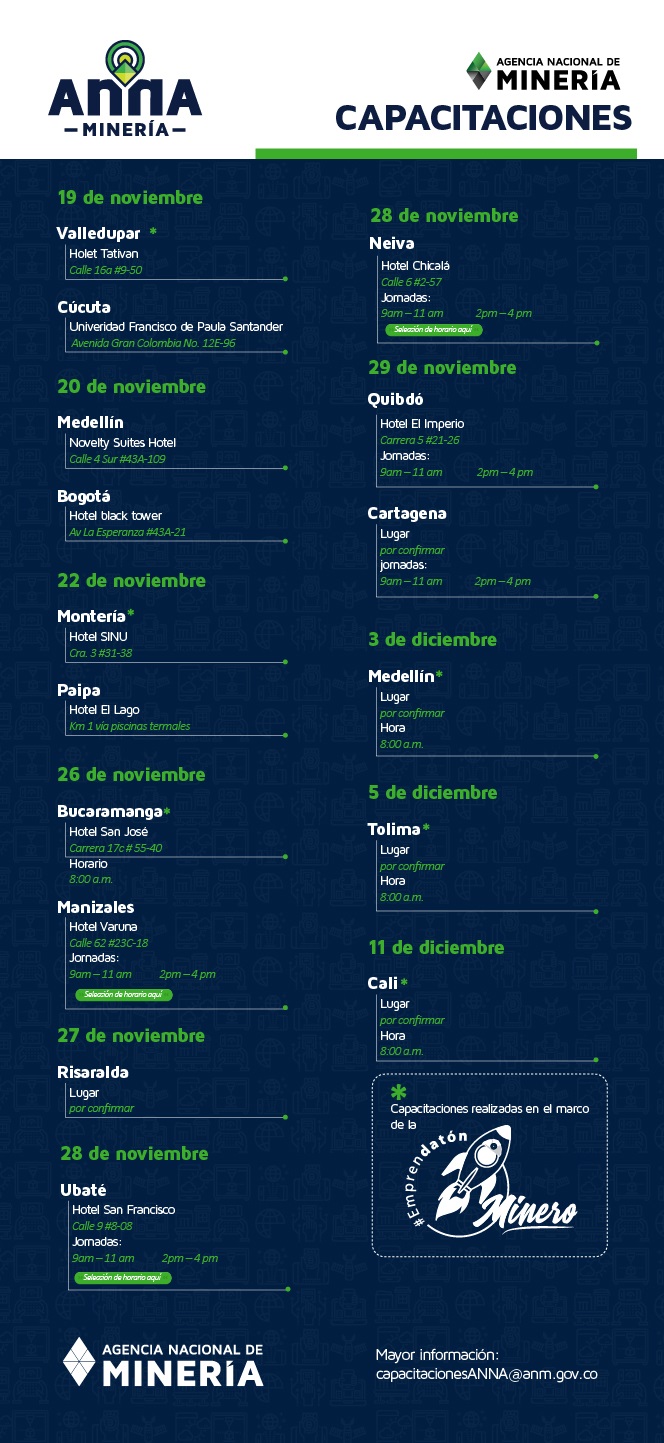Screen dimensions: 664x1443
Task: Click the asterisk beside Cali
Action: [404, 983]
